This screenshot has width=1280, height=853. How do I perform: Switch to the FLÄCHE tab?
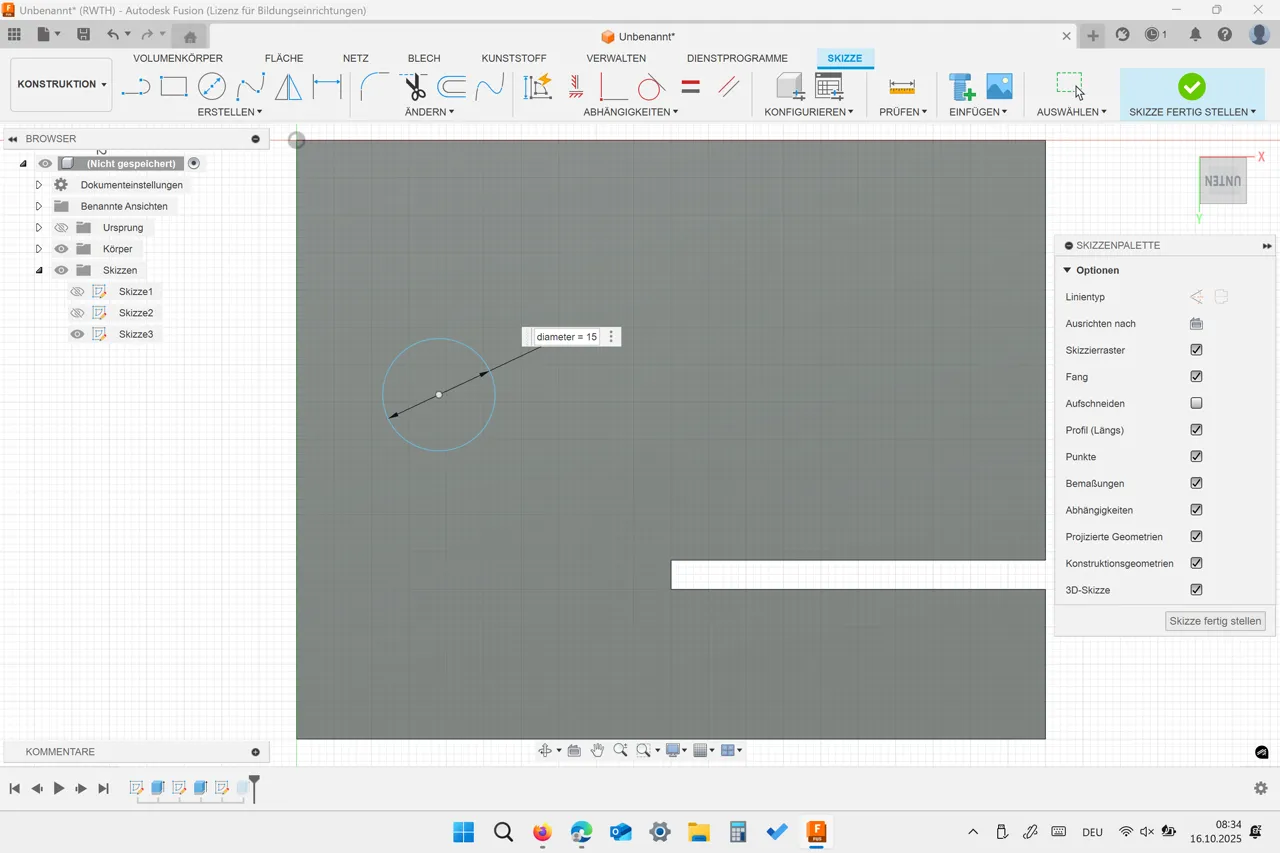284,58
